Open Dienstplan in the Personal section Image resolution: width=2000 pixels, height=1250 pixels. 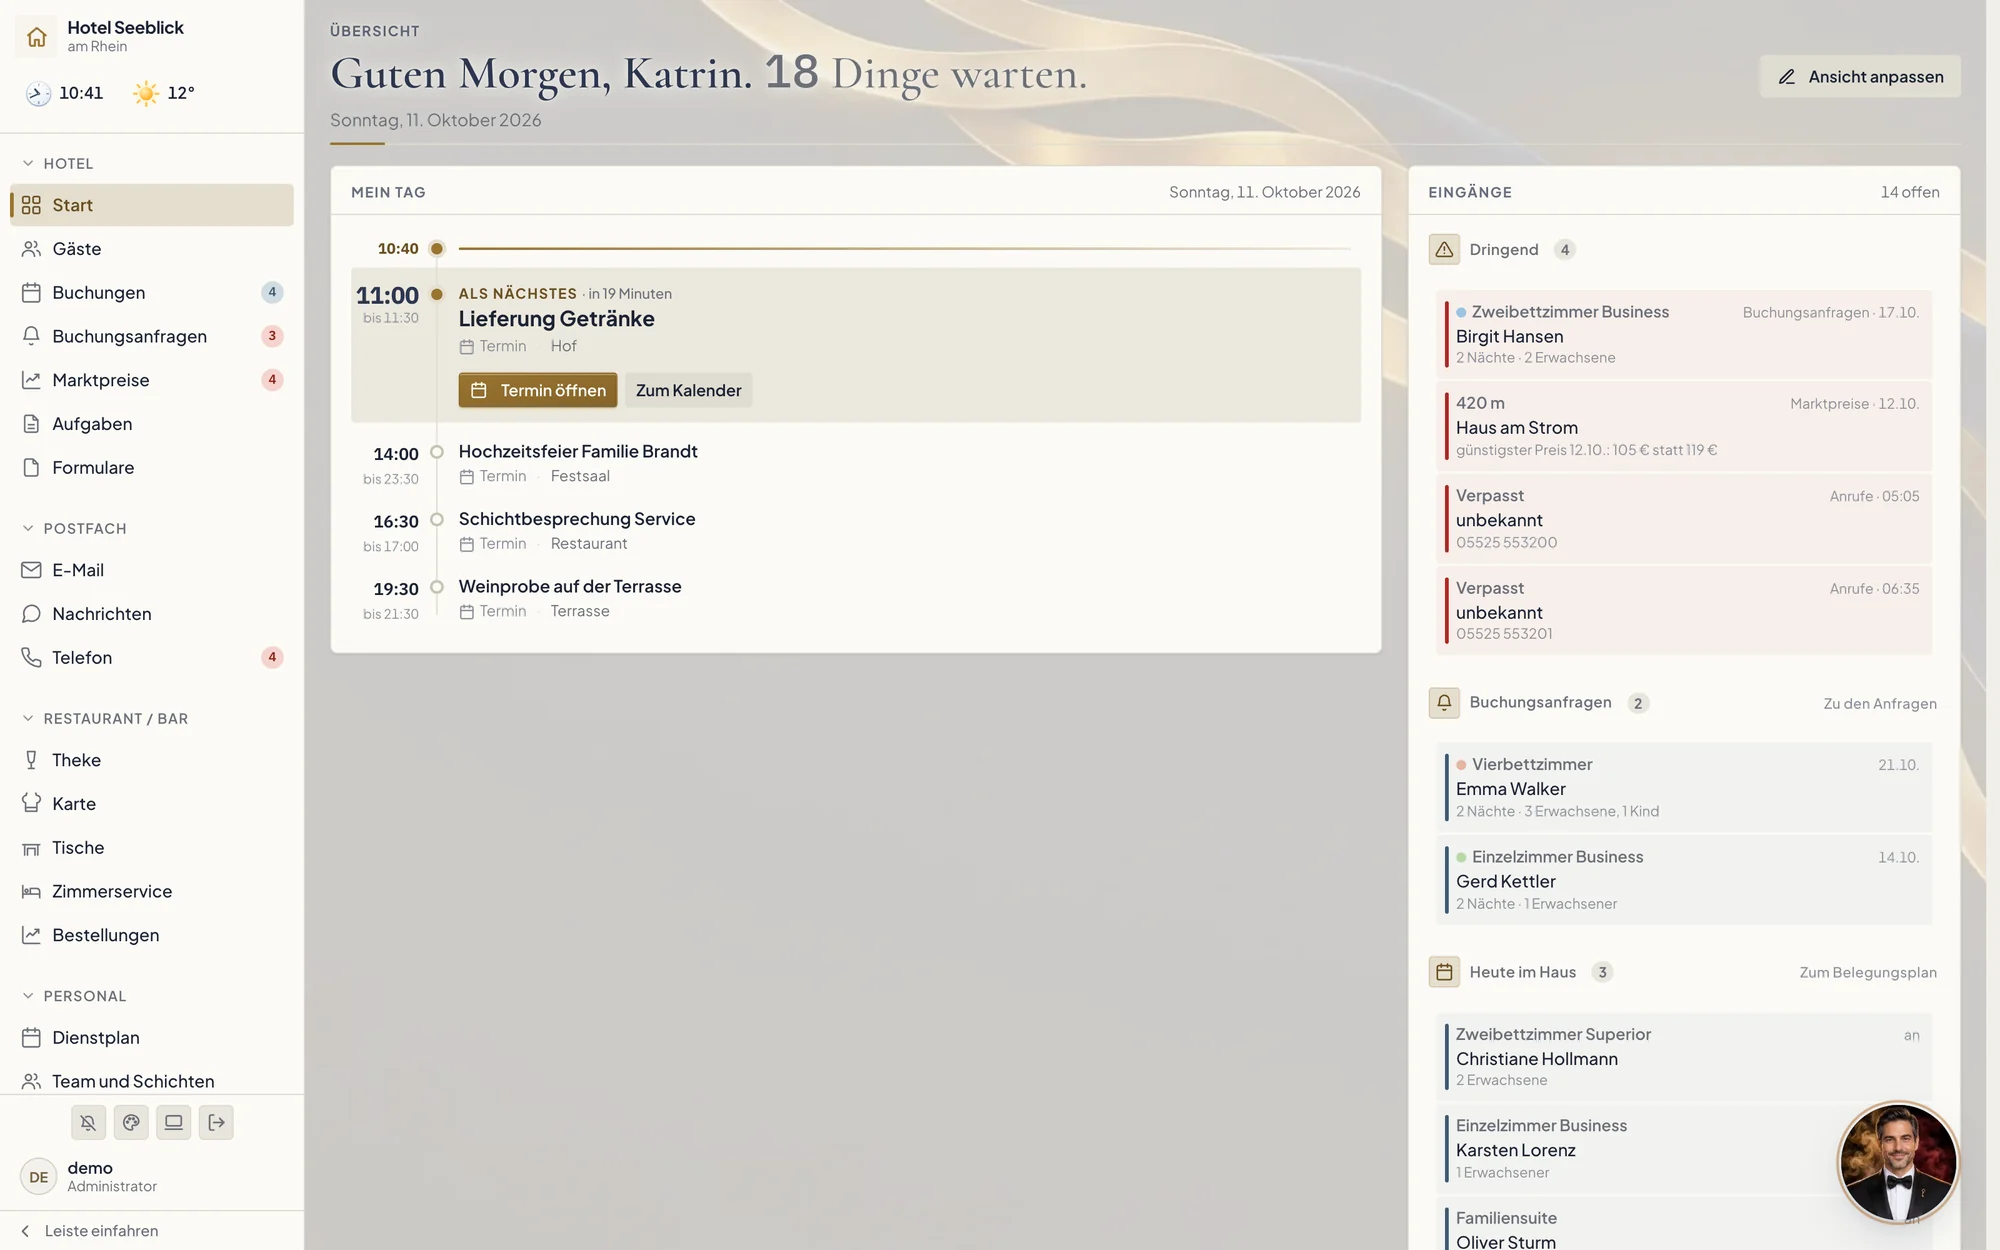(x=152, y=1038)
